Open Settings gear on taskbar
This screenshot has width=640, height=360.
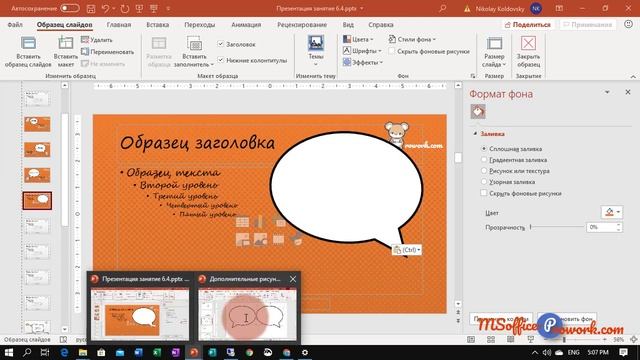(305, 352)
